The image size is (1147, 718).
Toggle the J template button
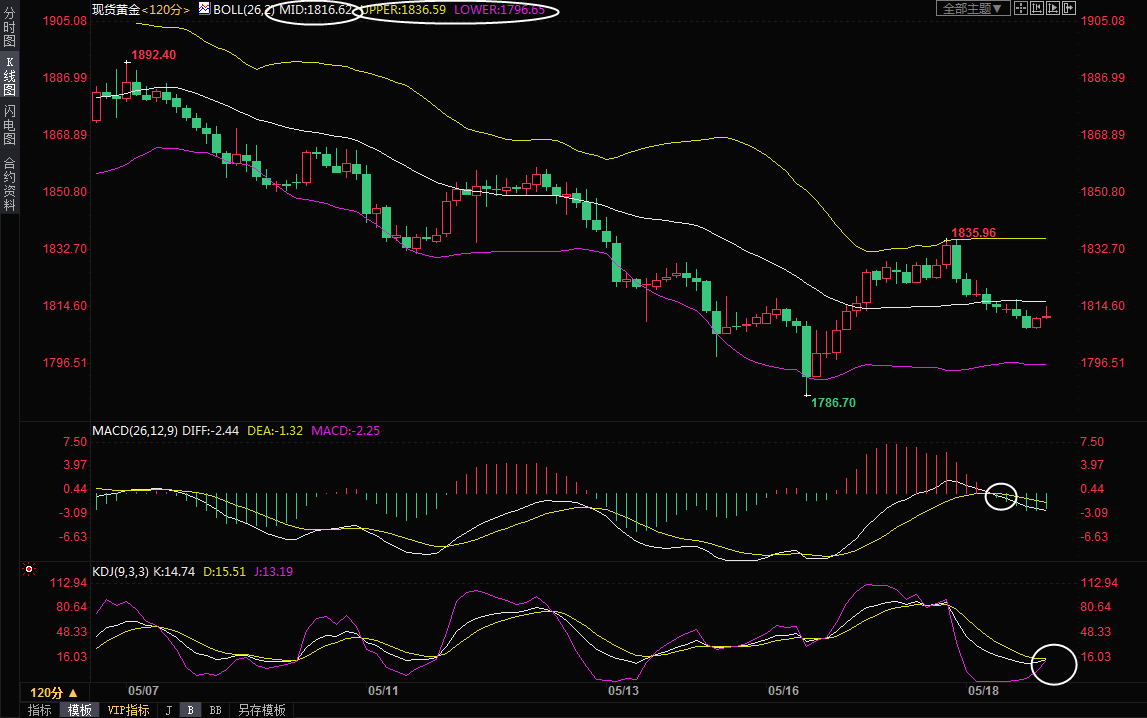[168, 710]
